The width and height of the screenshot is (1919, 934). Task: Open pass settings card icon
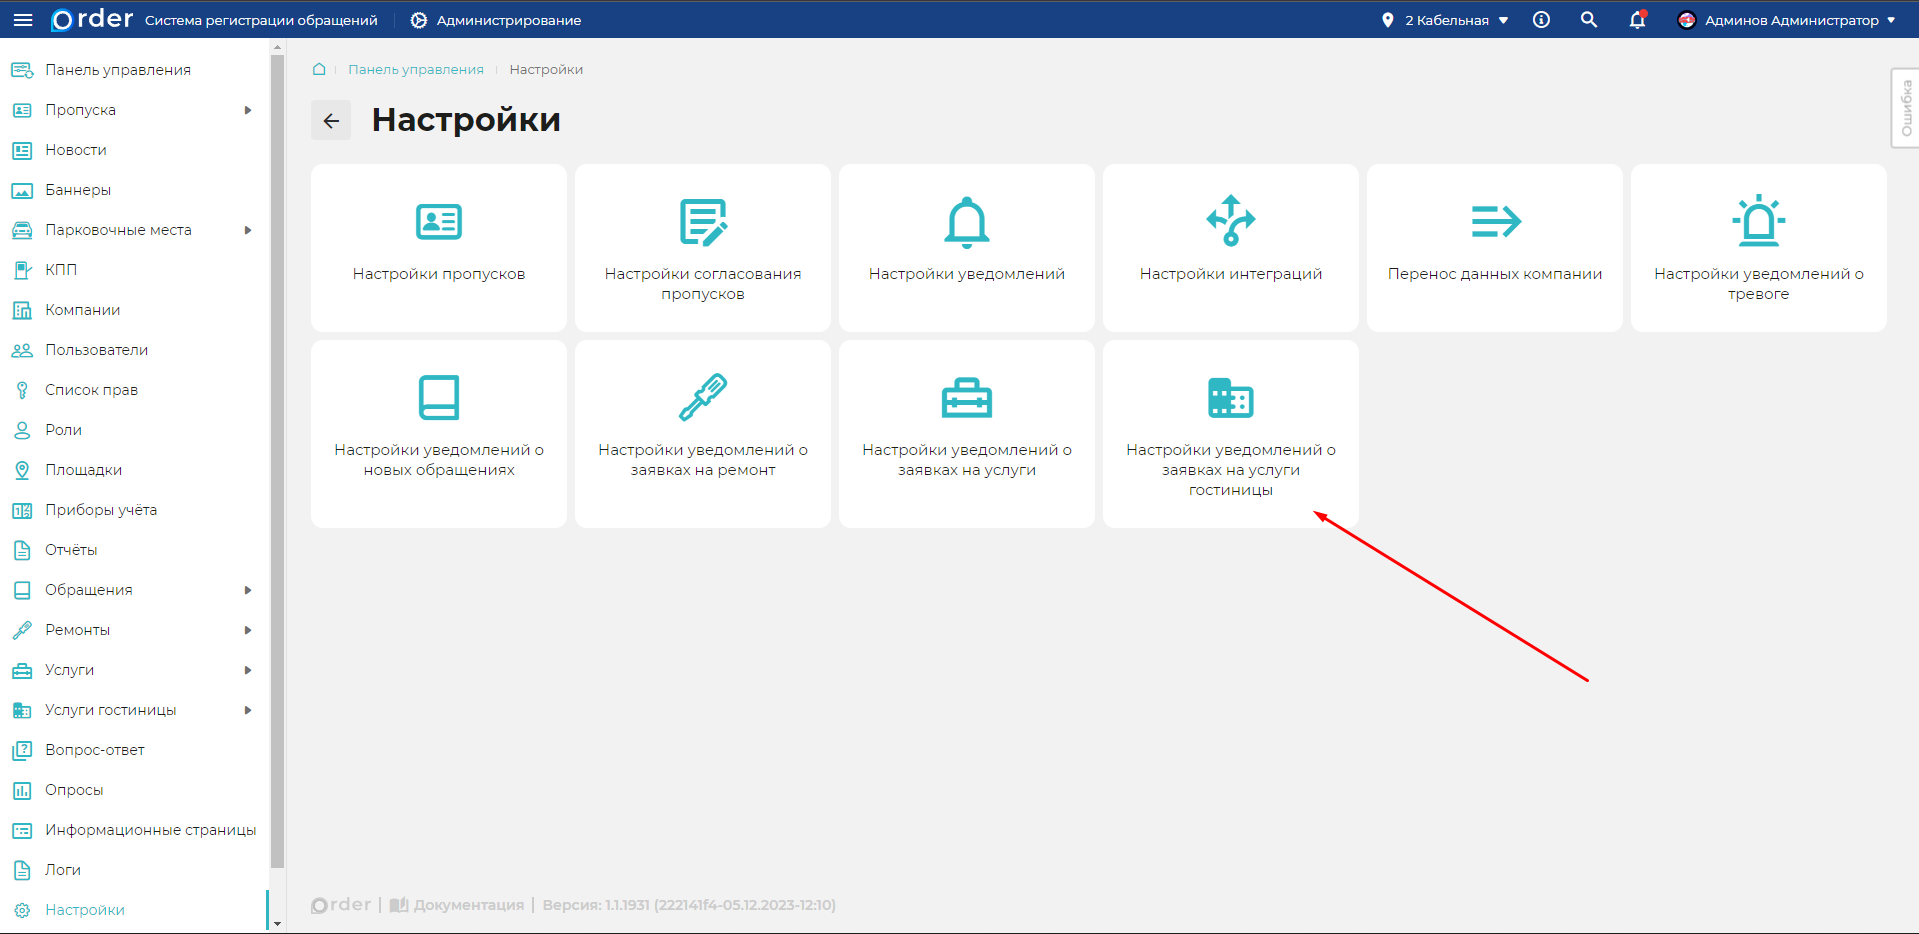click(438, 221)
